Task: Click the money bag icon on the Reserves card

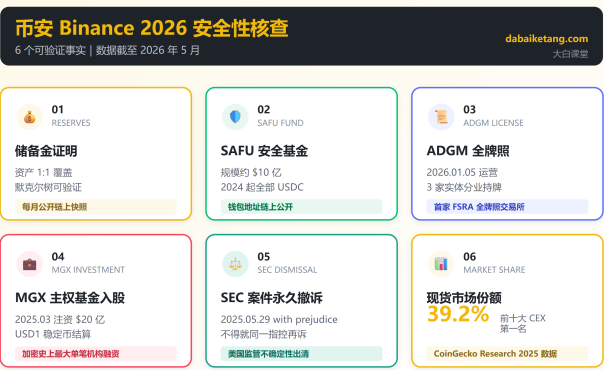Action: pos(30,117)
